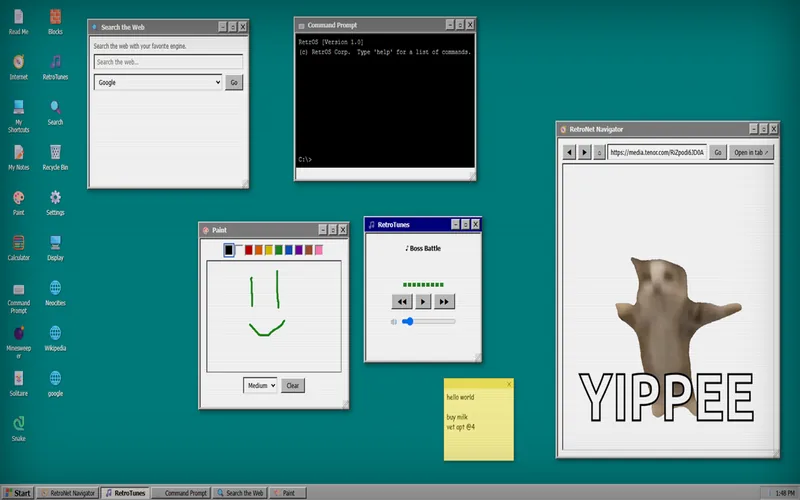Open the Recycle Bin desktop icon
This screenshot has width=800, height=500.
55,158
